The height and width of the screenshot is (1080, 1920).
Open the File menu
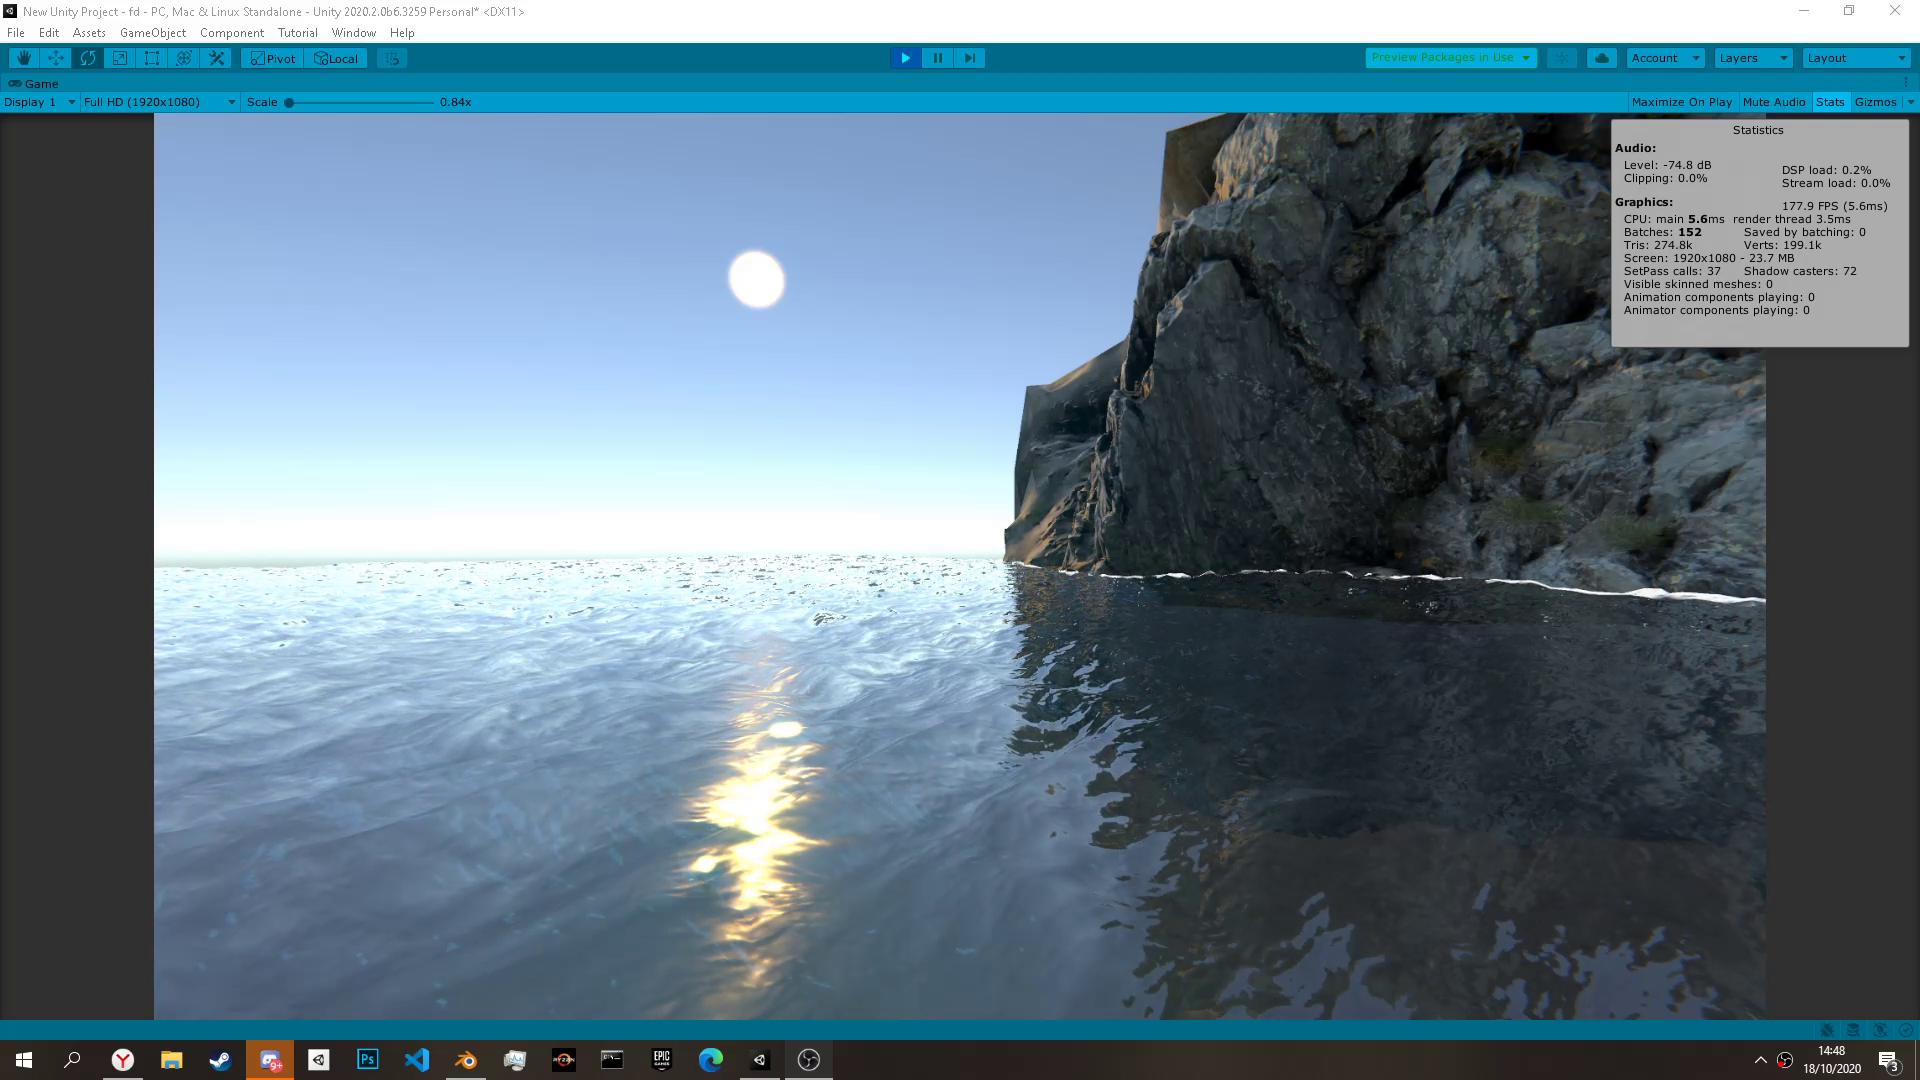[x=16, y=33]
